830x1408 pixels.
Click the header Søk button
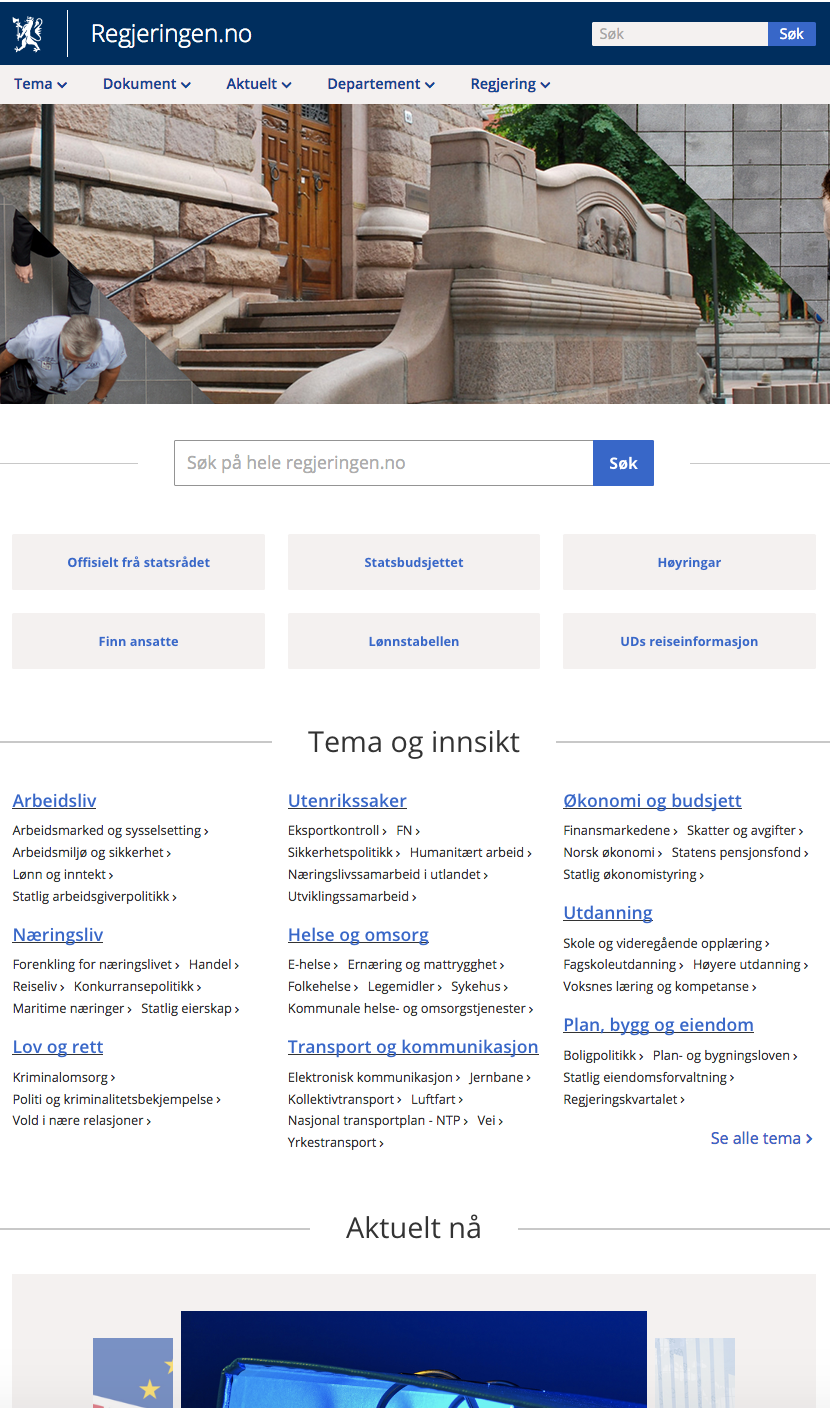pos(791,34)
